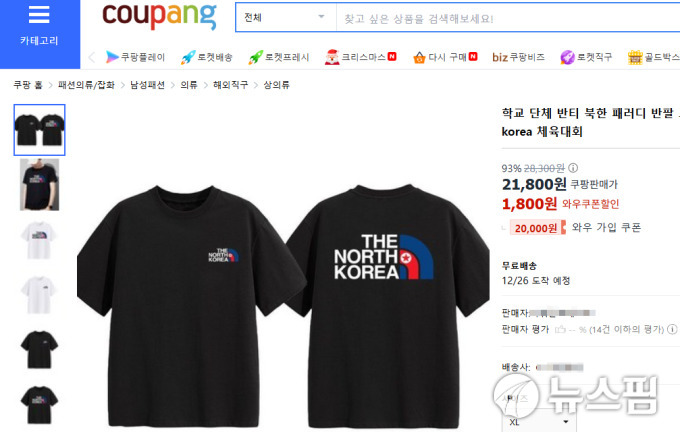This screenshot has height=432, width=680.
Task: Click the 20,000원 Wow coupon badge
Action: point(538,228)
